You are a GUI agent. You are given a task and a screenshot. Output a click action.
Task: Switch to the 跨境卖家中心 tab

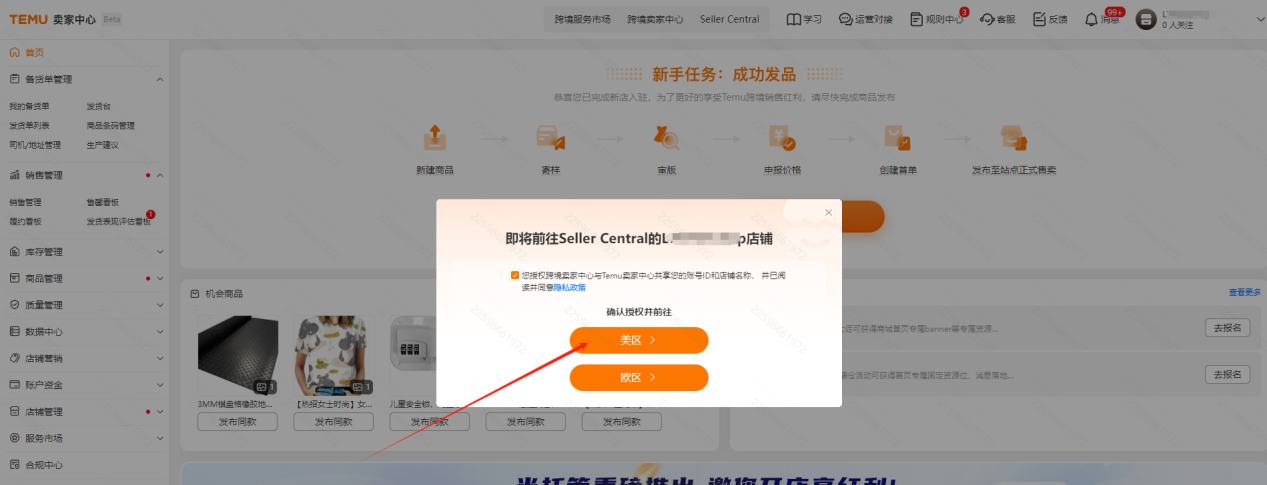[x=655, y=19]
